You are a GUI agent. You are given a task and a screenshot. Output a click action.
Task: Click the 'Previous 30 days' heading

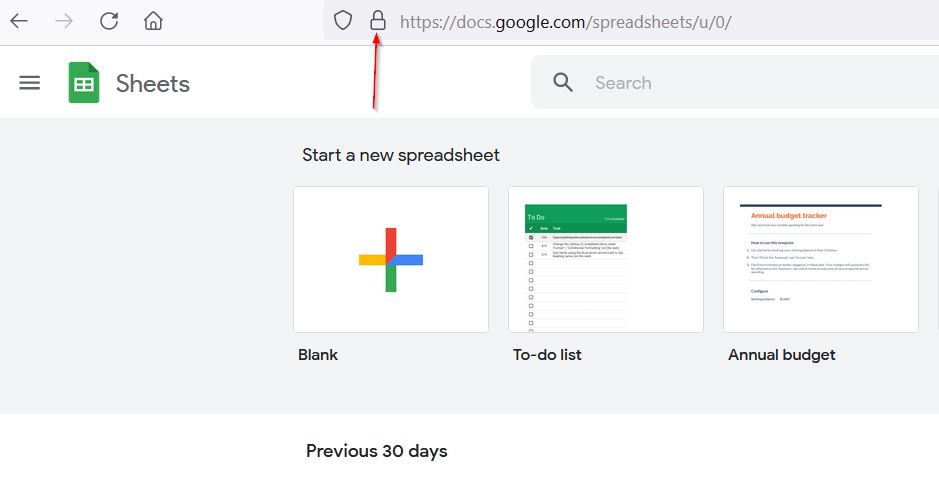click(377, 451)
